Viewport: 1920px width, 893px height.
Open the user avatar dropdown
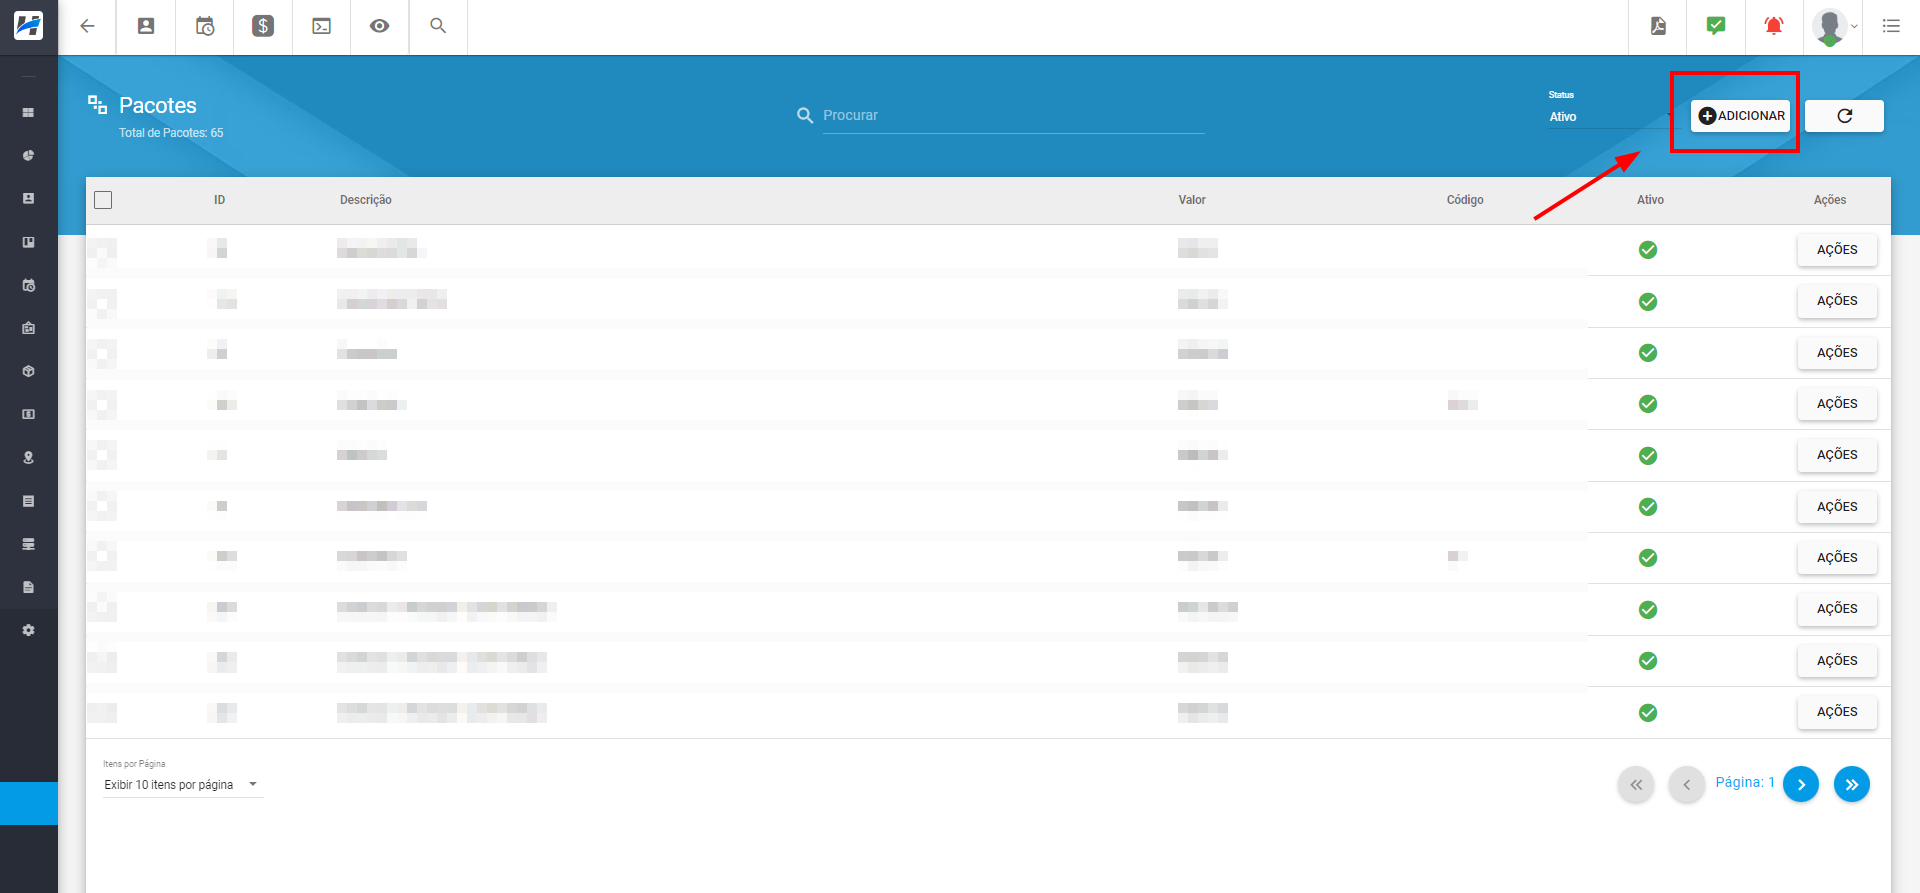click(x=1834, y=27)
